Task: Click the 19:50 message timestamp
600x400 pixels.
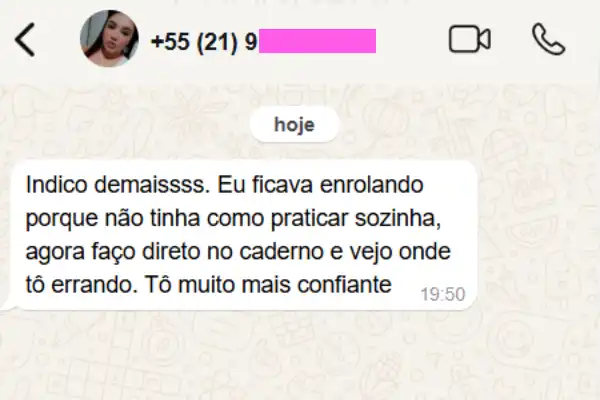Action: (443, 294)
